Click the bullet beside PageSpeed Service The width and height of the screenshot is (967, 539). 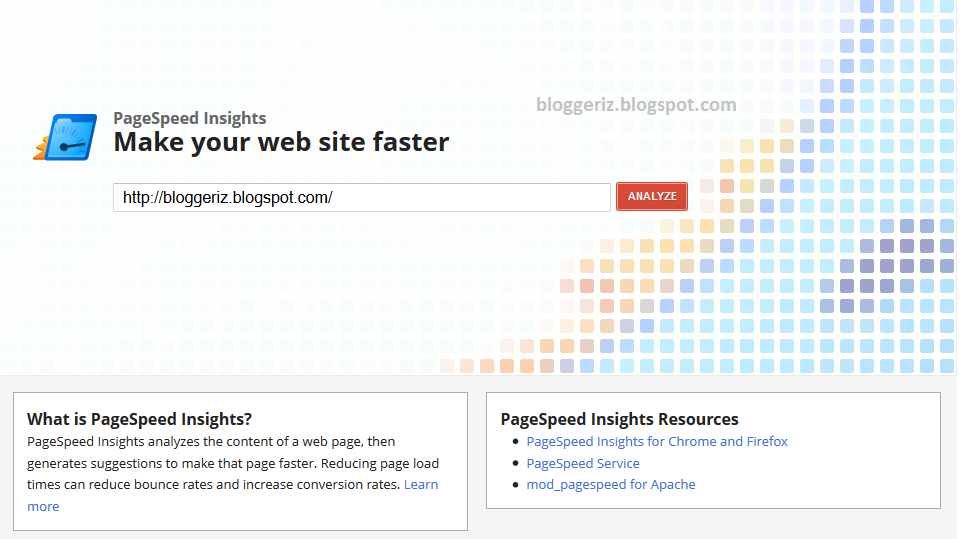[x=516, y=464]
